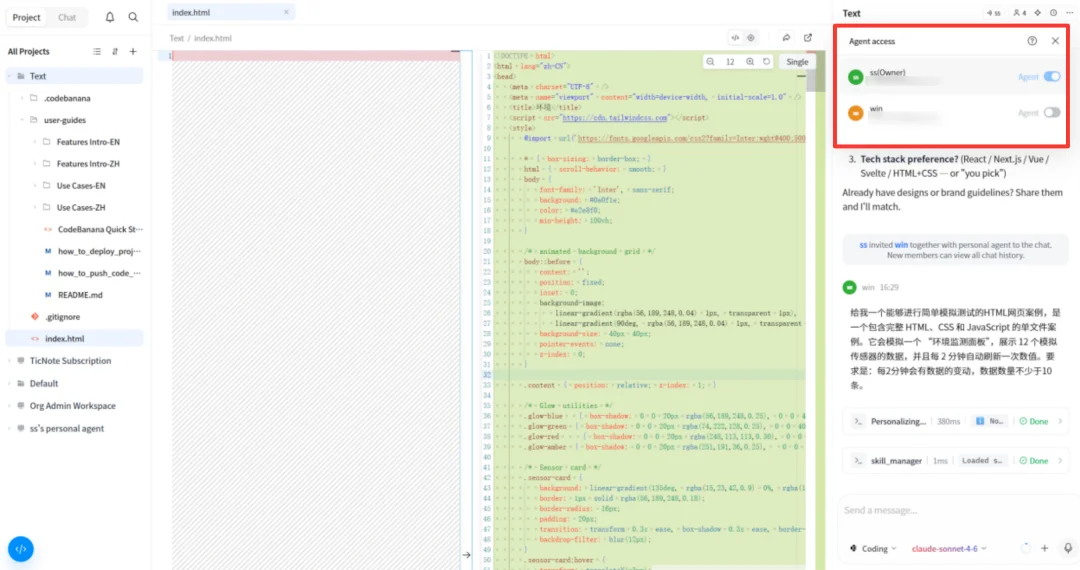Turn off the Agent toggle for ss(Owner)
The height and width of the screenshot is (570, 1080).
(1052, 76)
